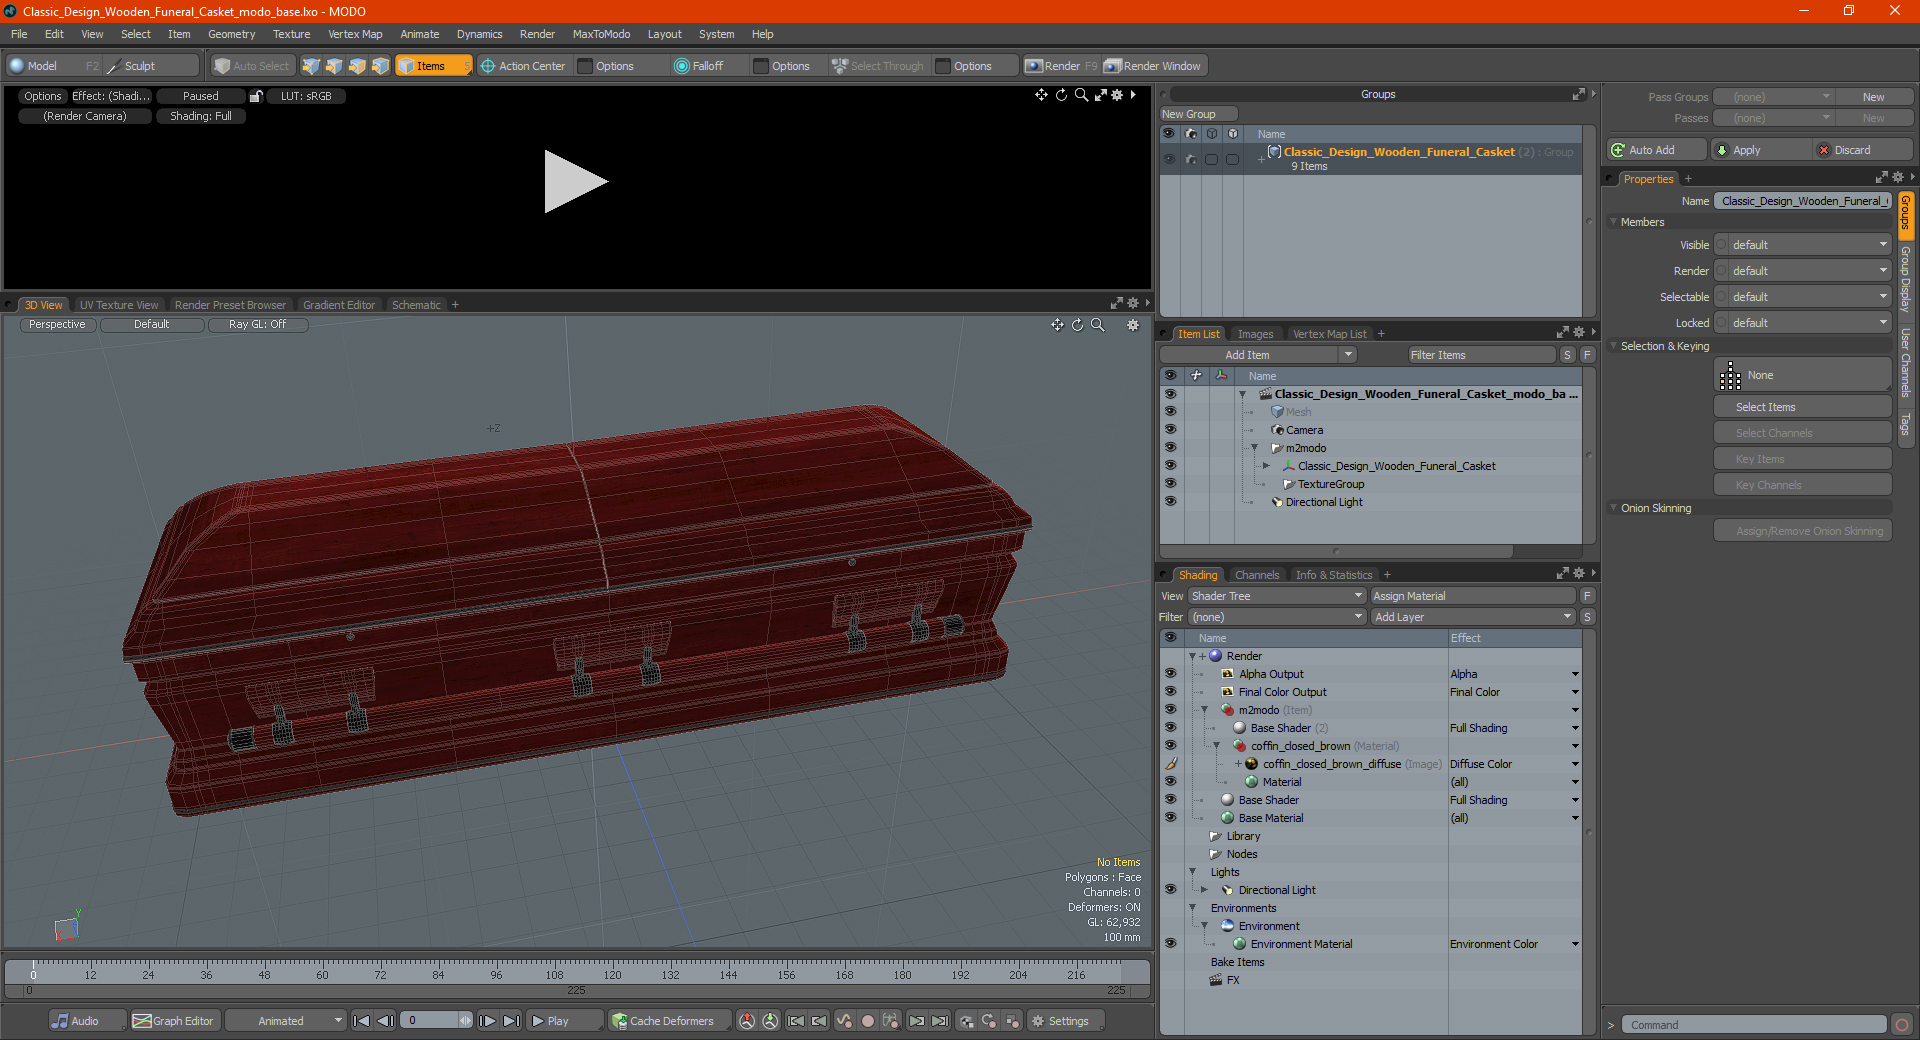Open the Geometry menu
The width and height of the screenshot is (1920, 1040).
coord(231,34)
